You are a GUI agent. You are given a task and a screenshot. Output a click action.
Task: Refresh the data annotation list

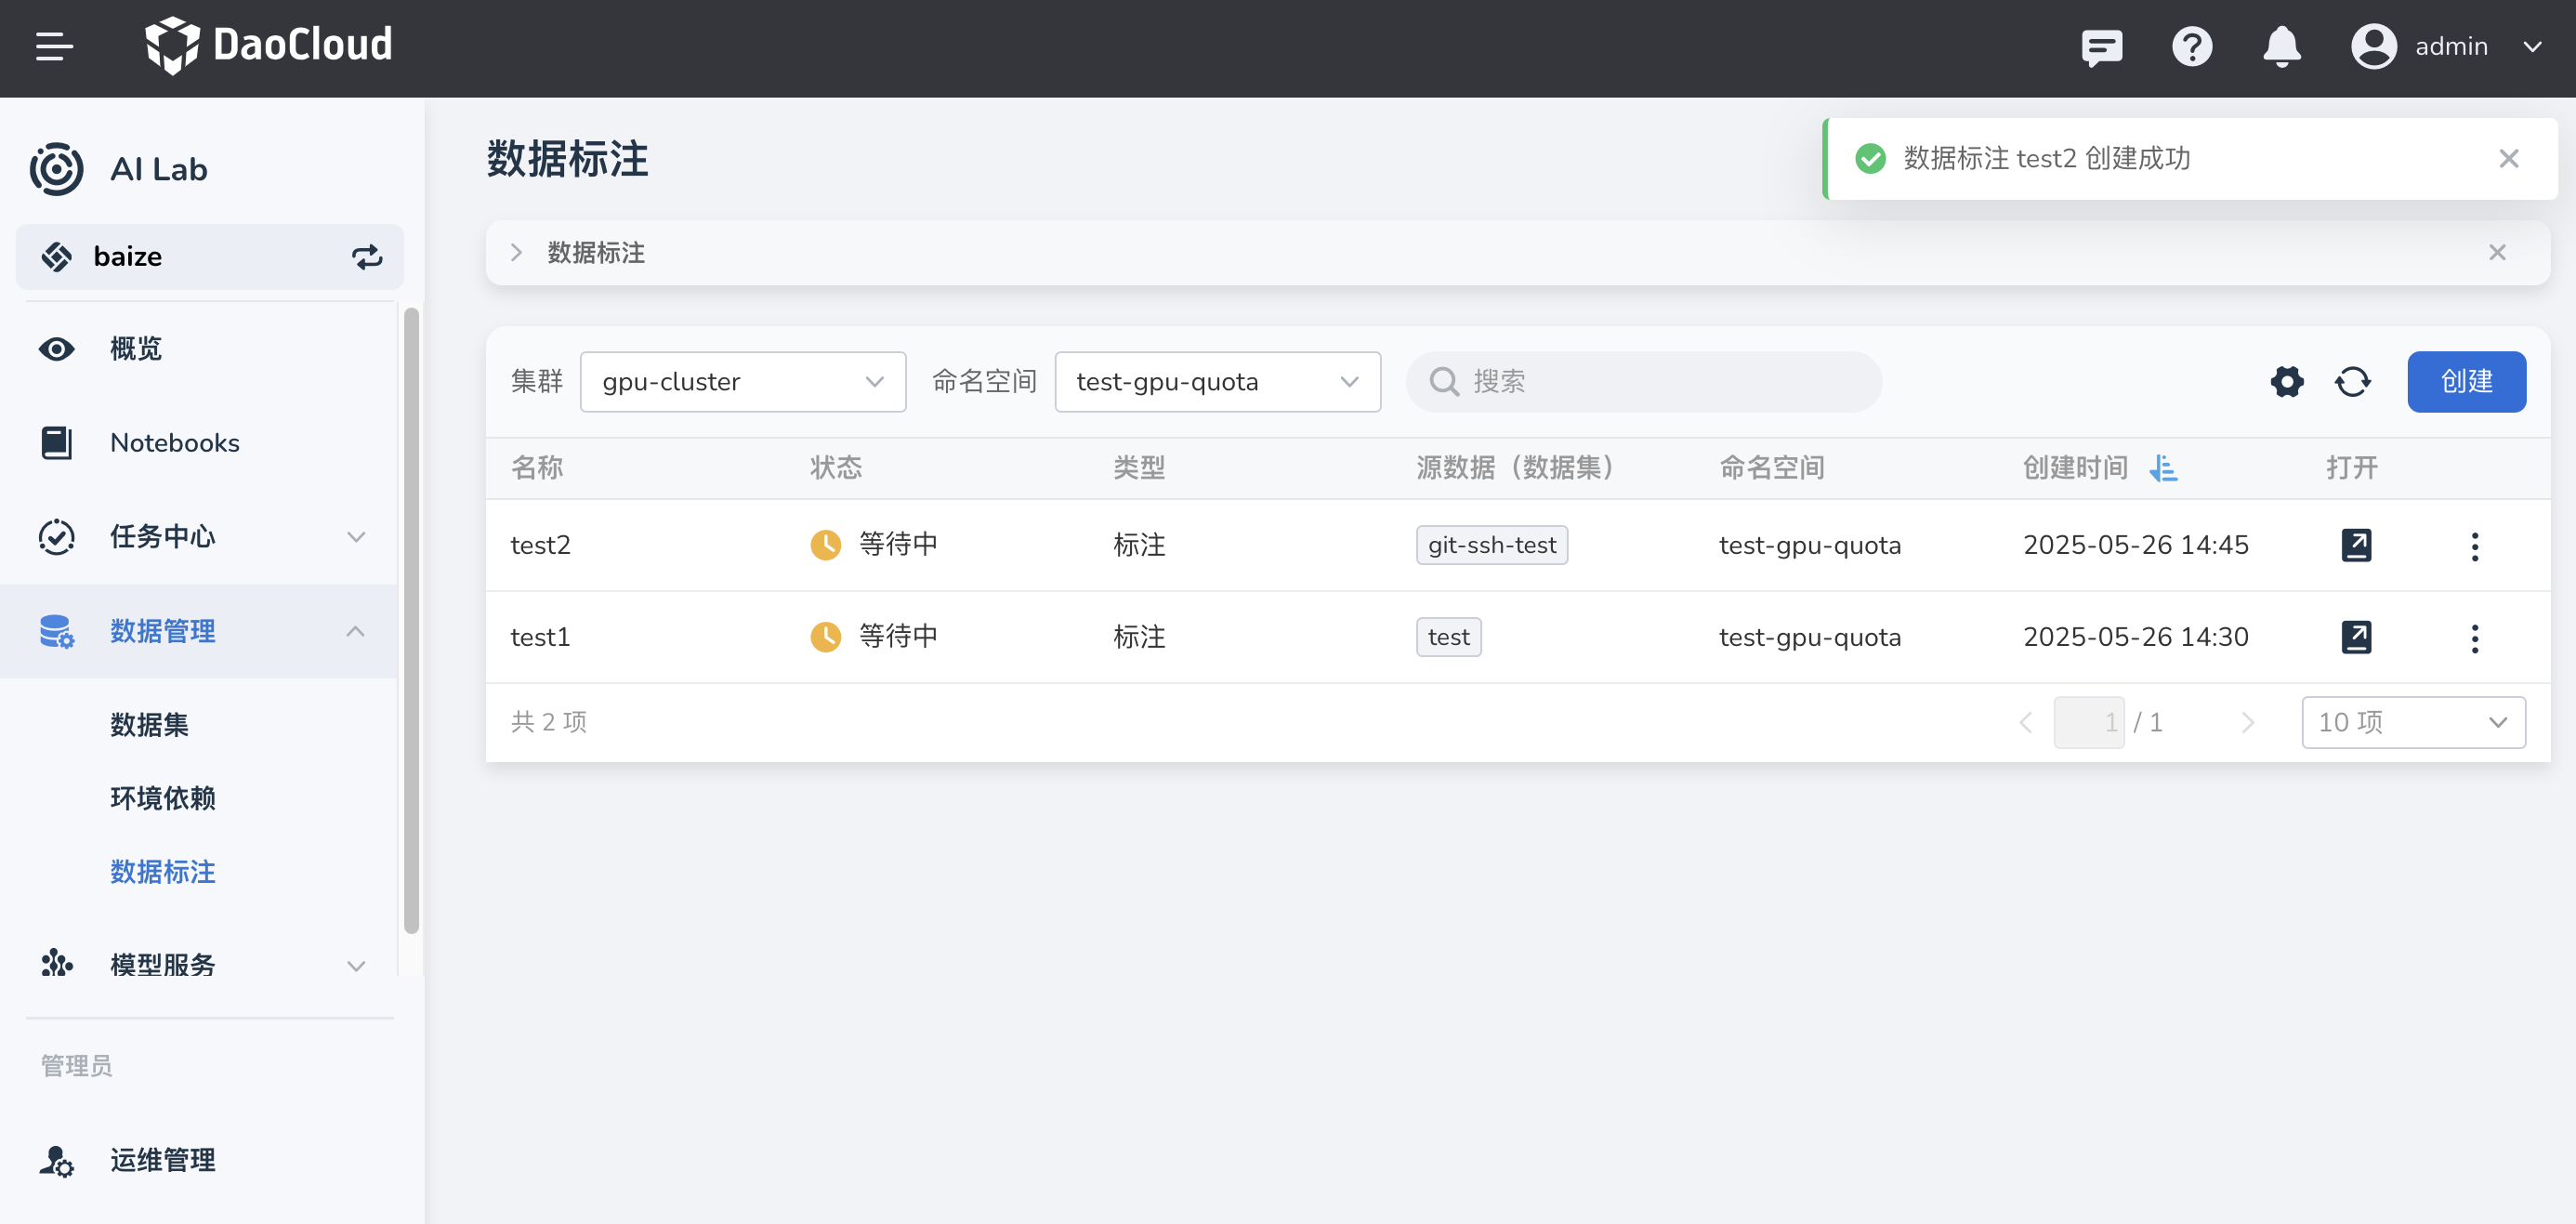click(2352, 381)
